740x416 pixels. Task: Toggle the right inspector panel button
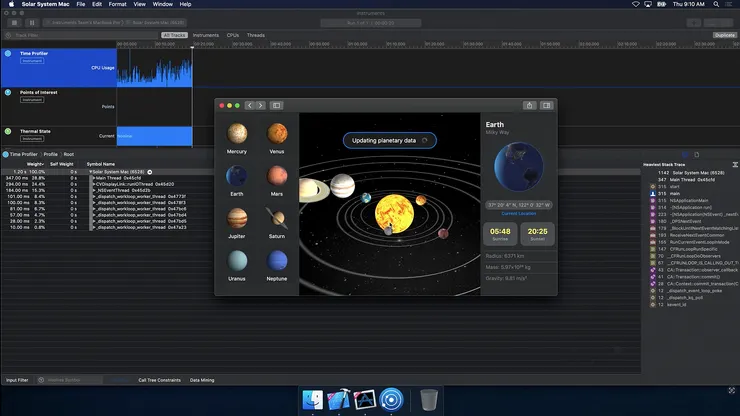click(547, 105)
